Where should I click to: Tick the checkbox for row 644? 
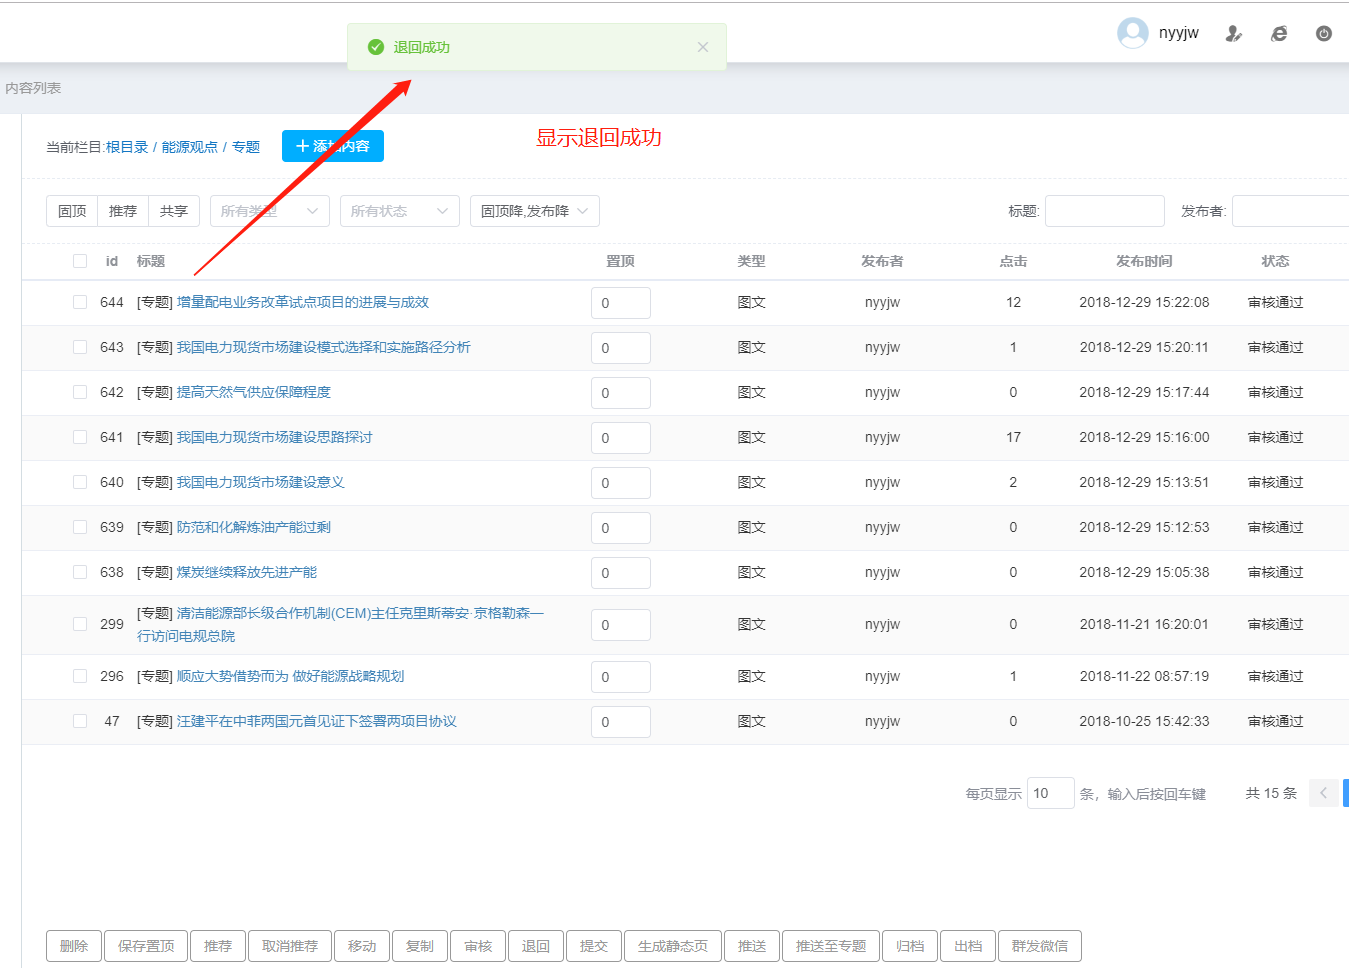point(80,302)
